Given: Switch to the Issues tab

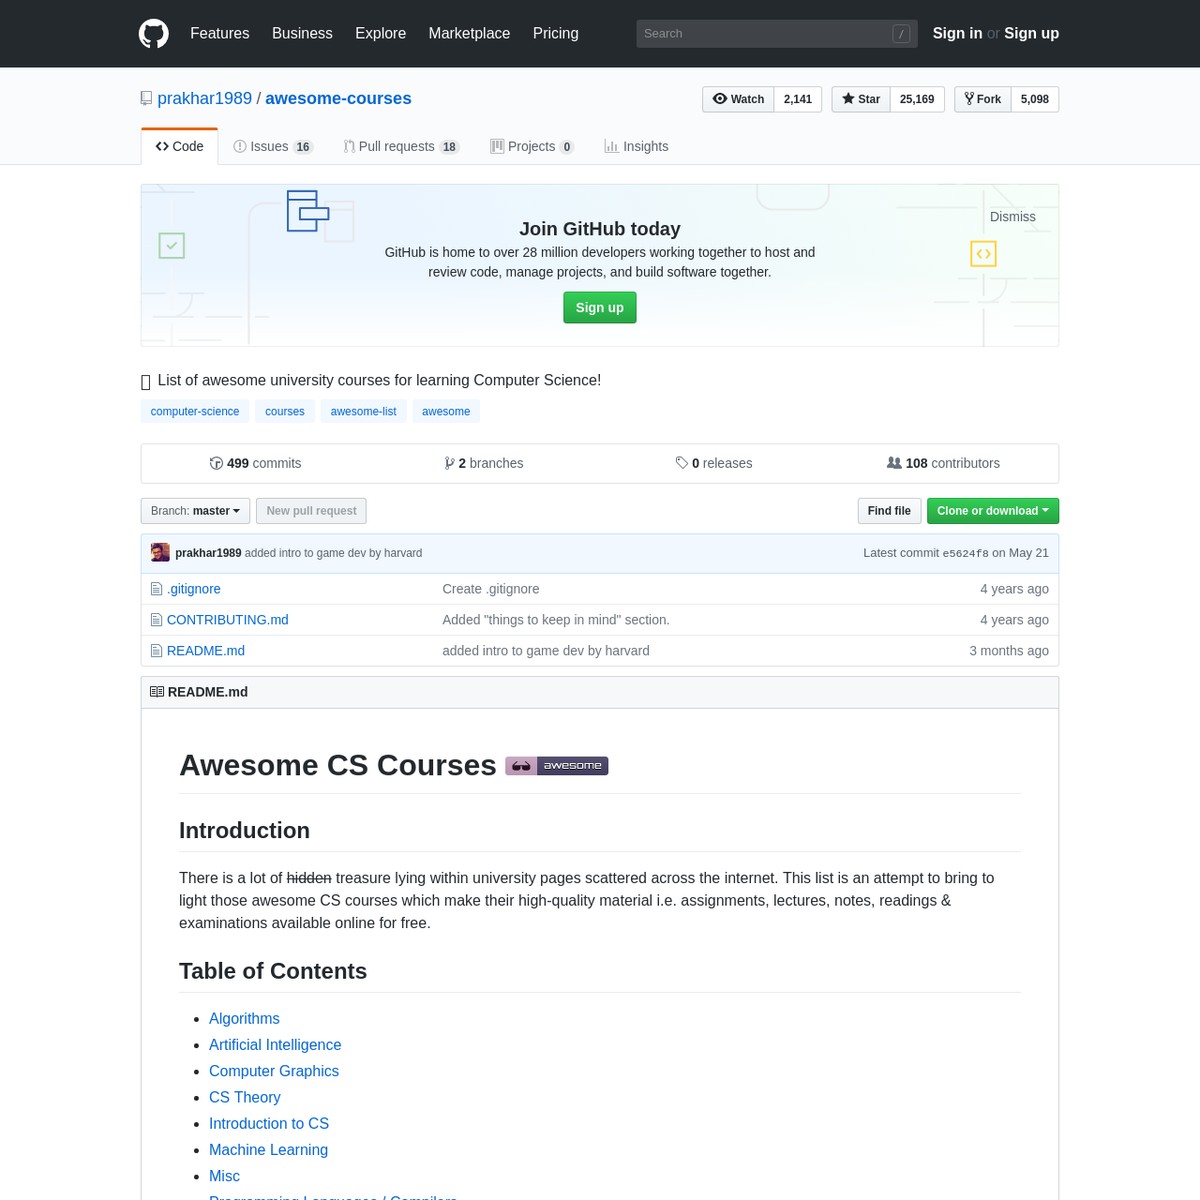Looking at the screenshot, I should (273, 146).
